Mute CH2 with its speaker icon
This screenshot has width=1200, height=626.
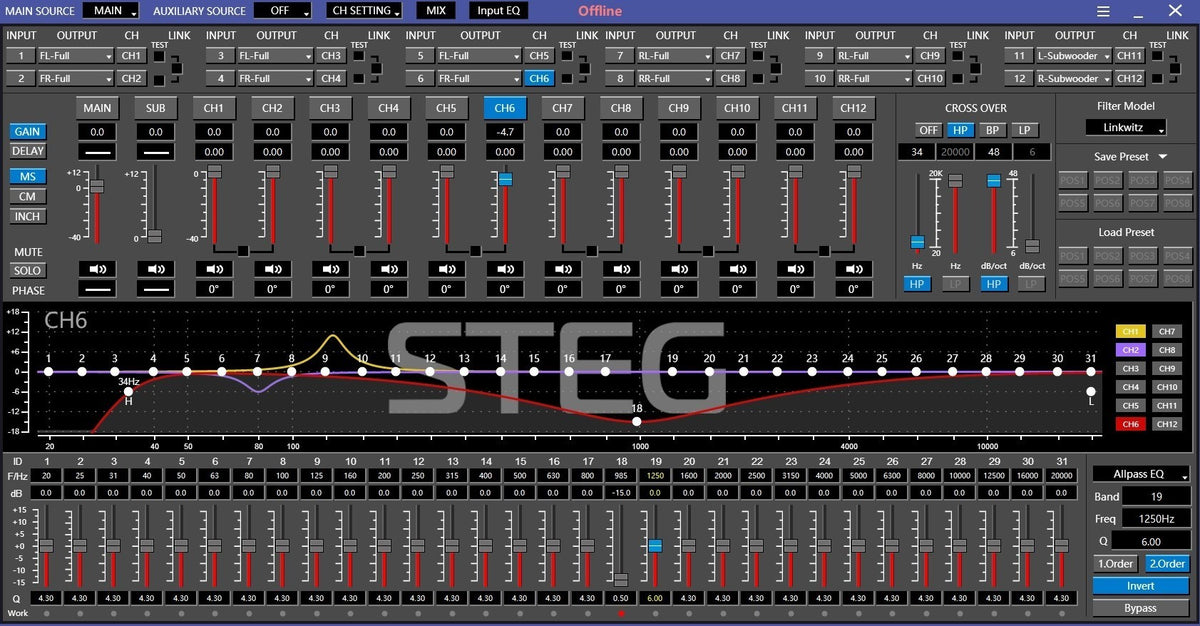tap(272, 269)
